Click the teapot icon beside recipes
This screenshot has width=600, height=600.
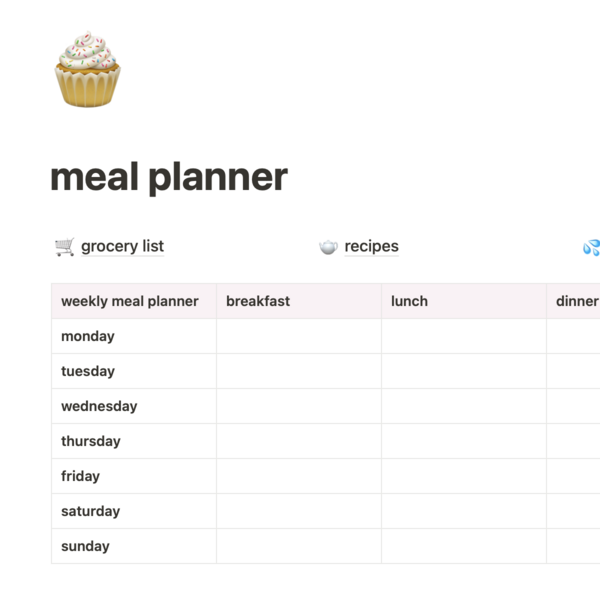(328, 247)
